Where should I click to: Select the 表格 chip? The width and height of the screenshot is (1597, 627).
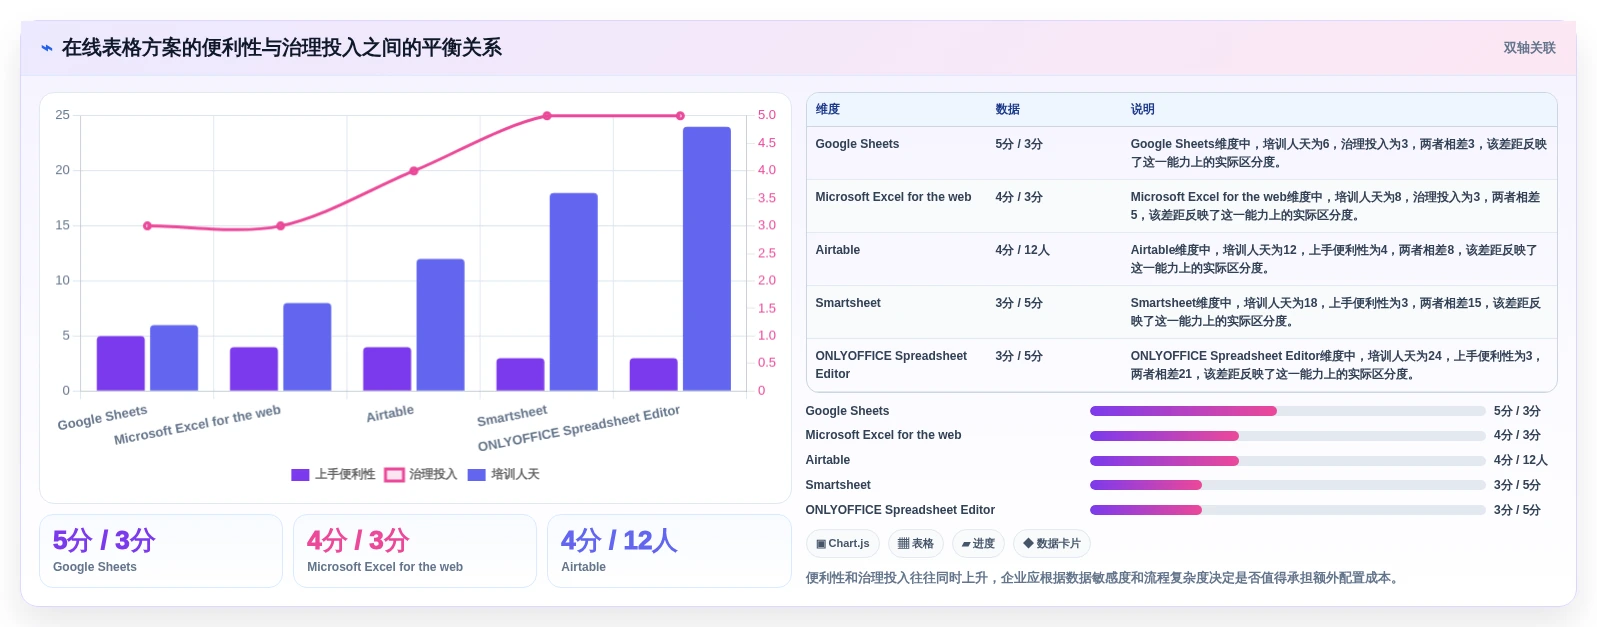click(x=915, y=543)
